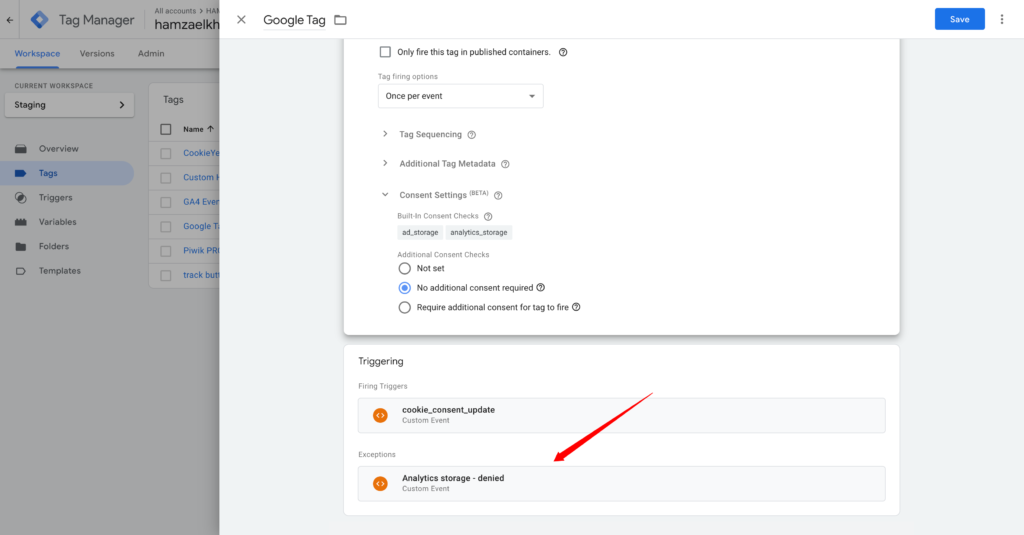Open the Admin tab
Image resolution: width=1024 pixels, height=535 pixels.
tap(151, 53)
